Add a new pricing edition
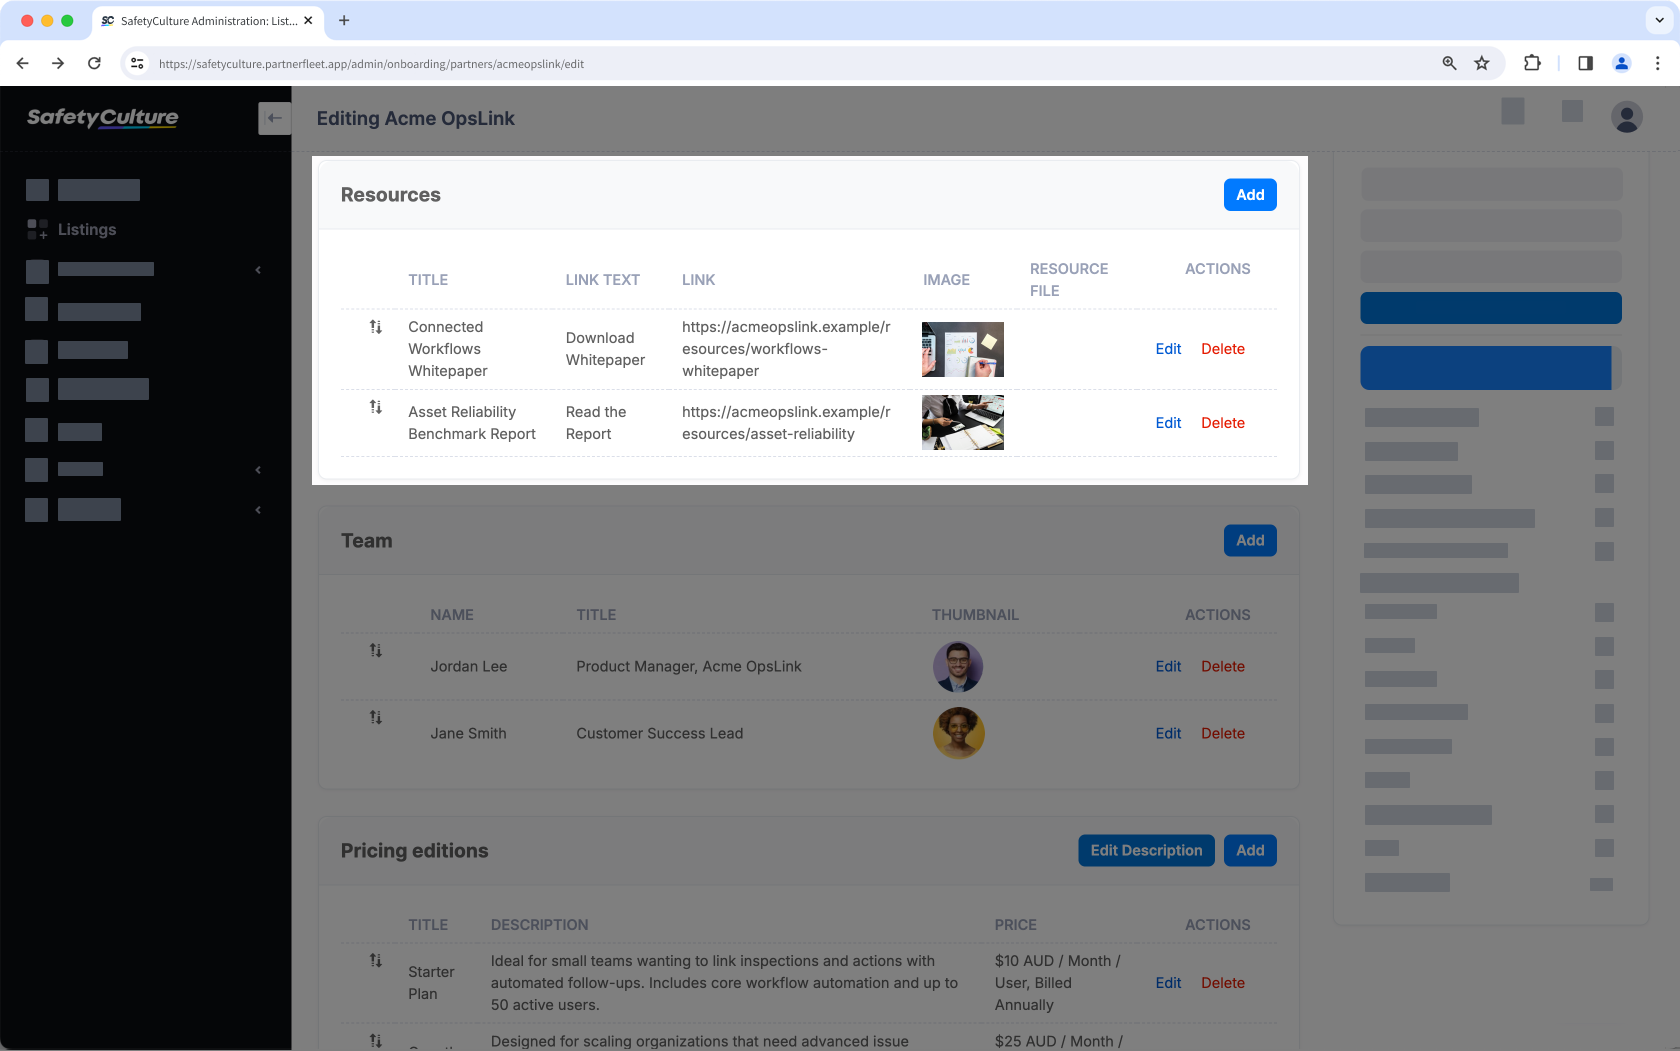 [x=1250, y=851]
